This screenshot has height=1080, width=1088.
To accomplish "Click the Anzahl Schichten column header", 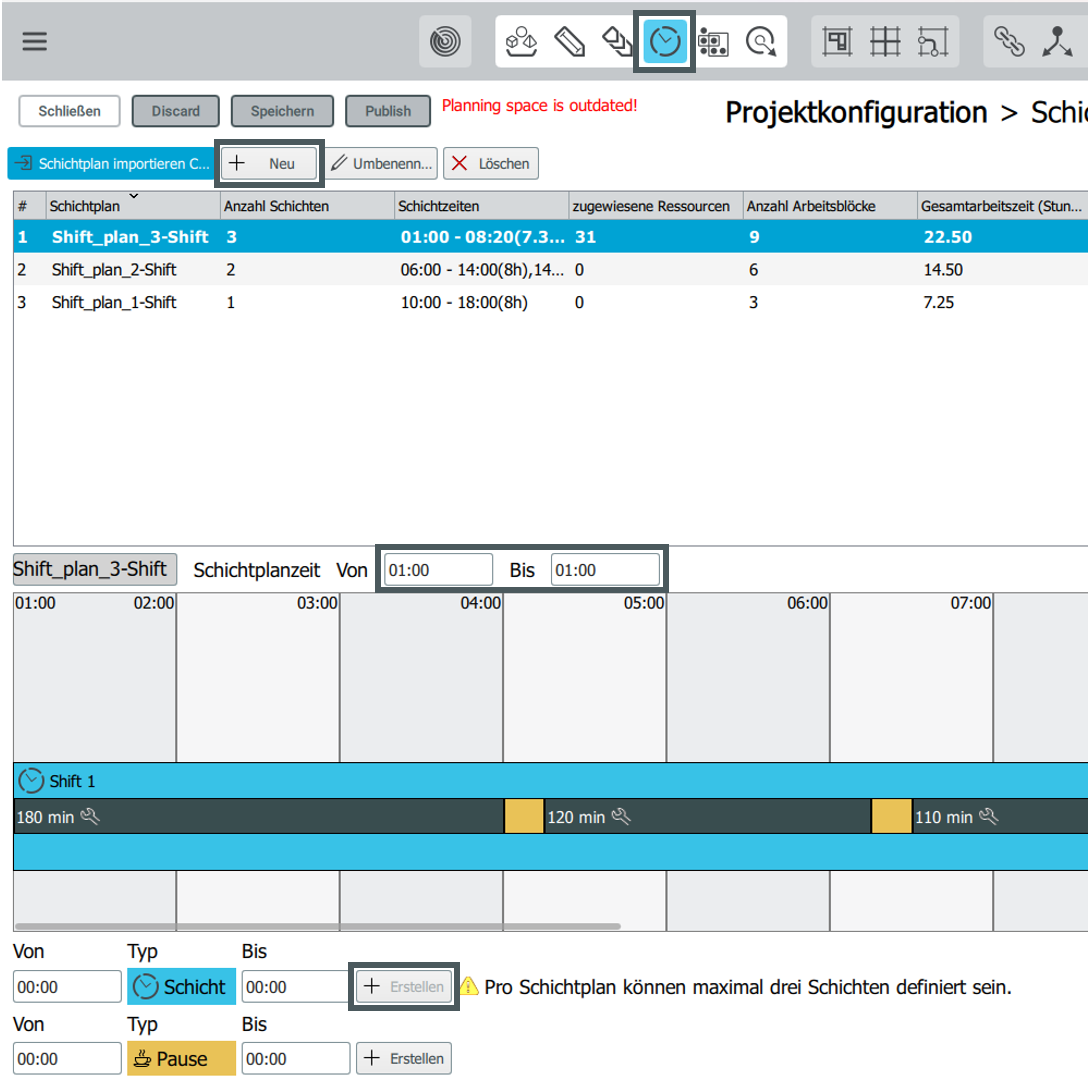I will click(307, 206).
